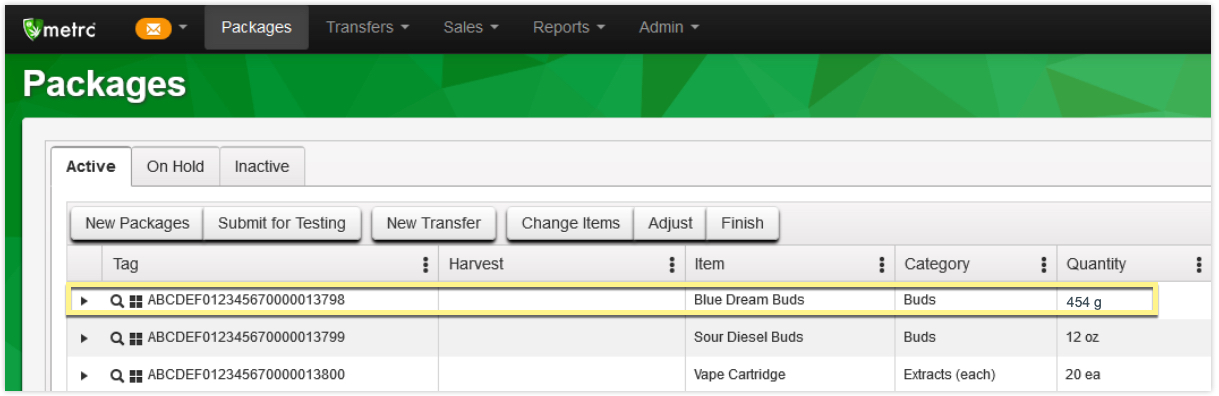Switch to the Inactive tab
The height and width of the screenshot is (396, 1219).
click(x=262, y=167)
